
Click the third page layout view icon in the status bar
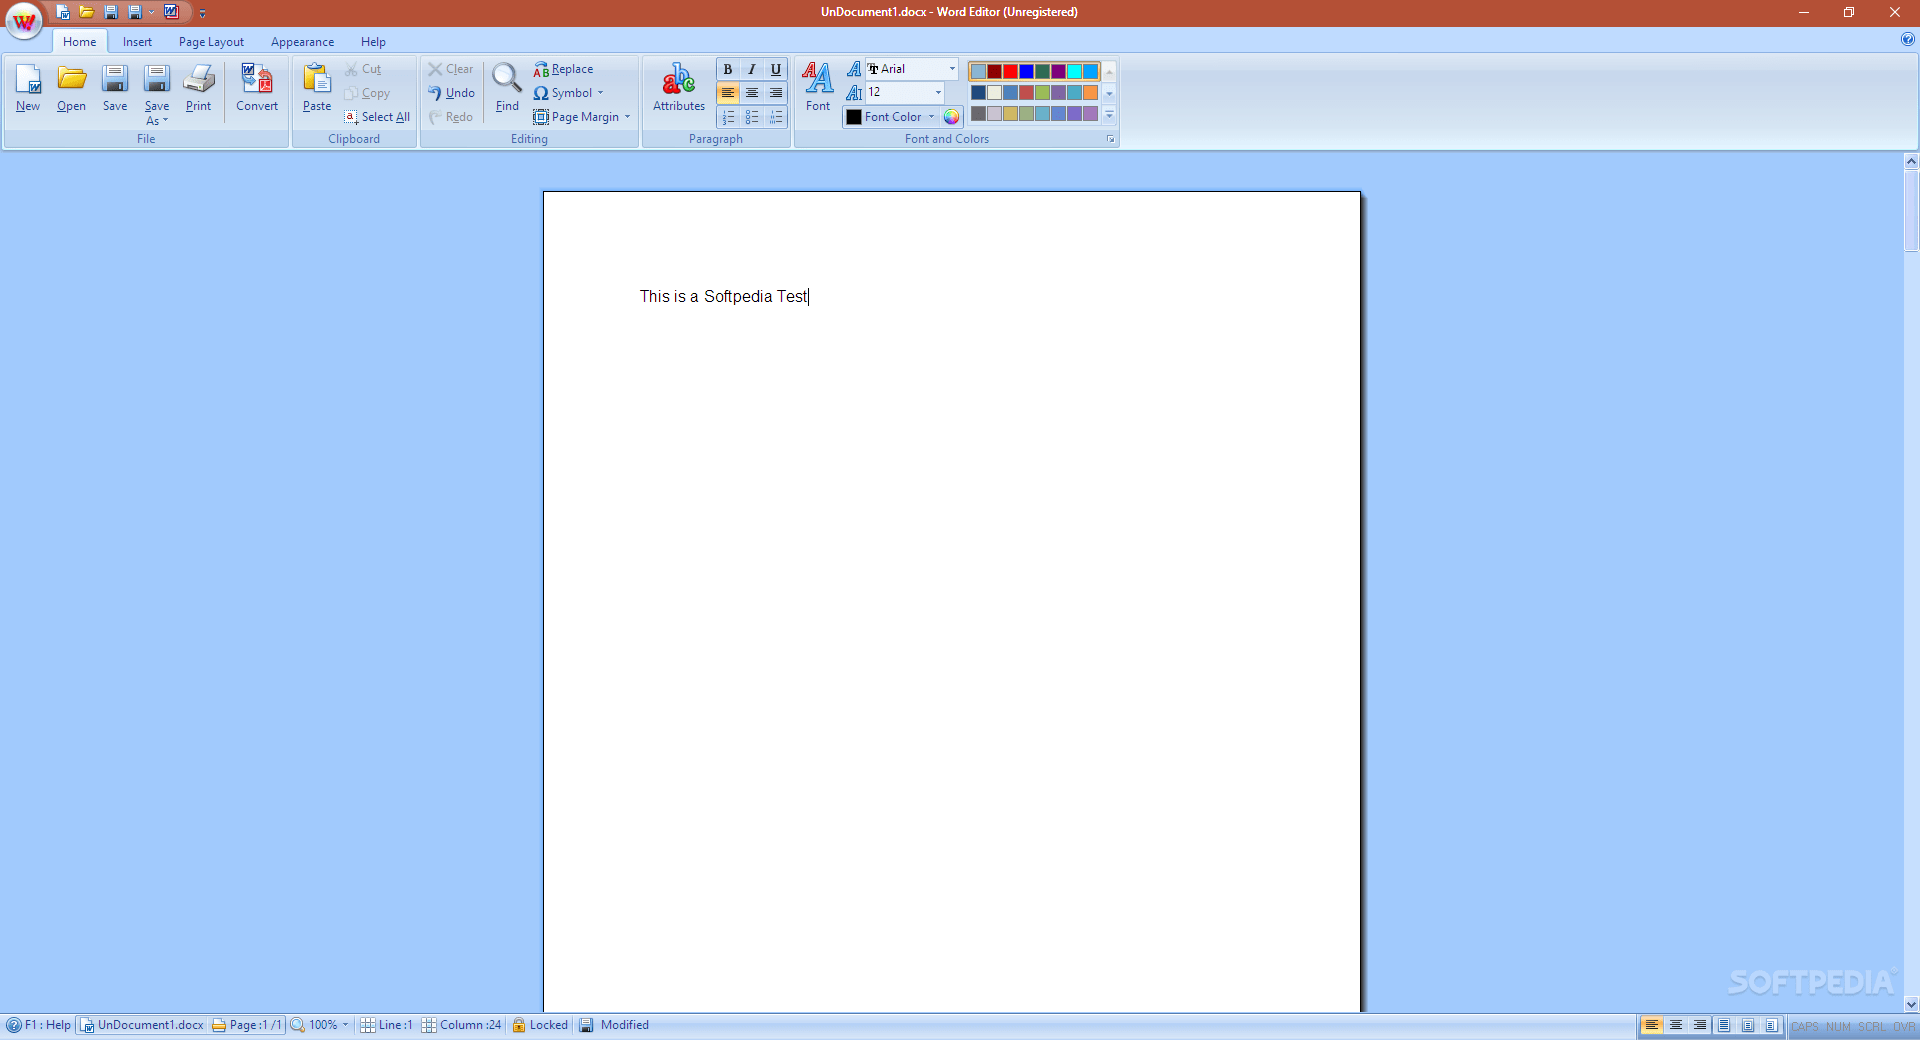pos(1772,1025)
